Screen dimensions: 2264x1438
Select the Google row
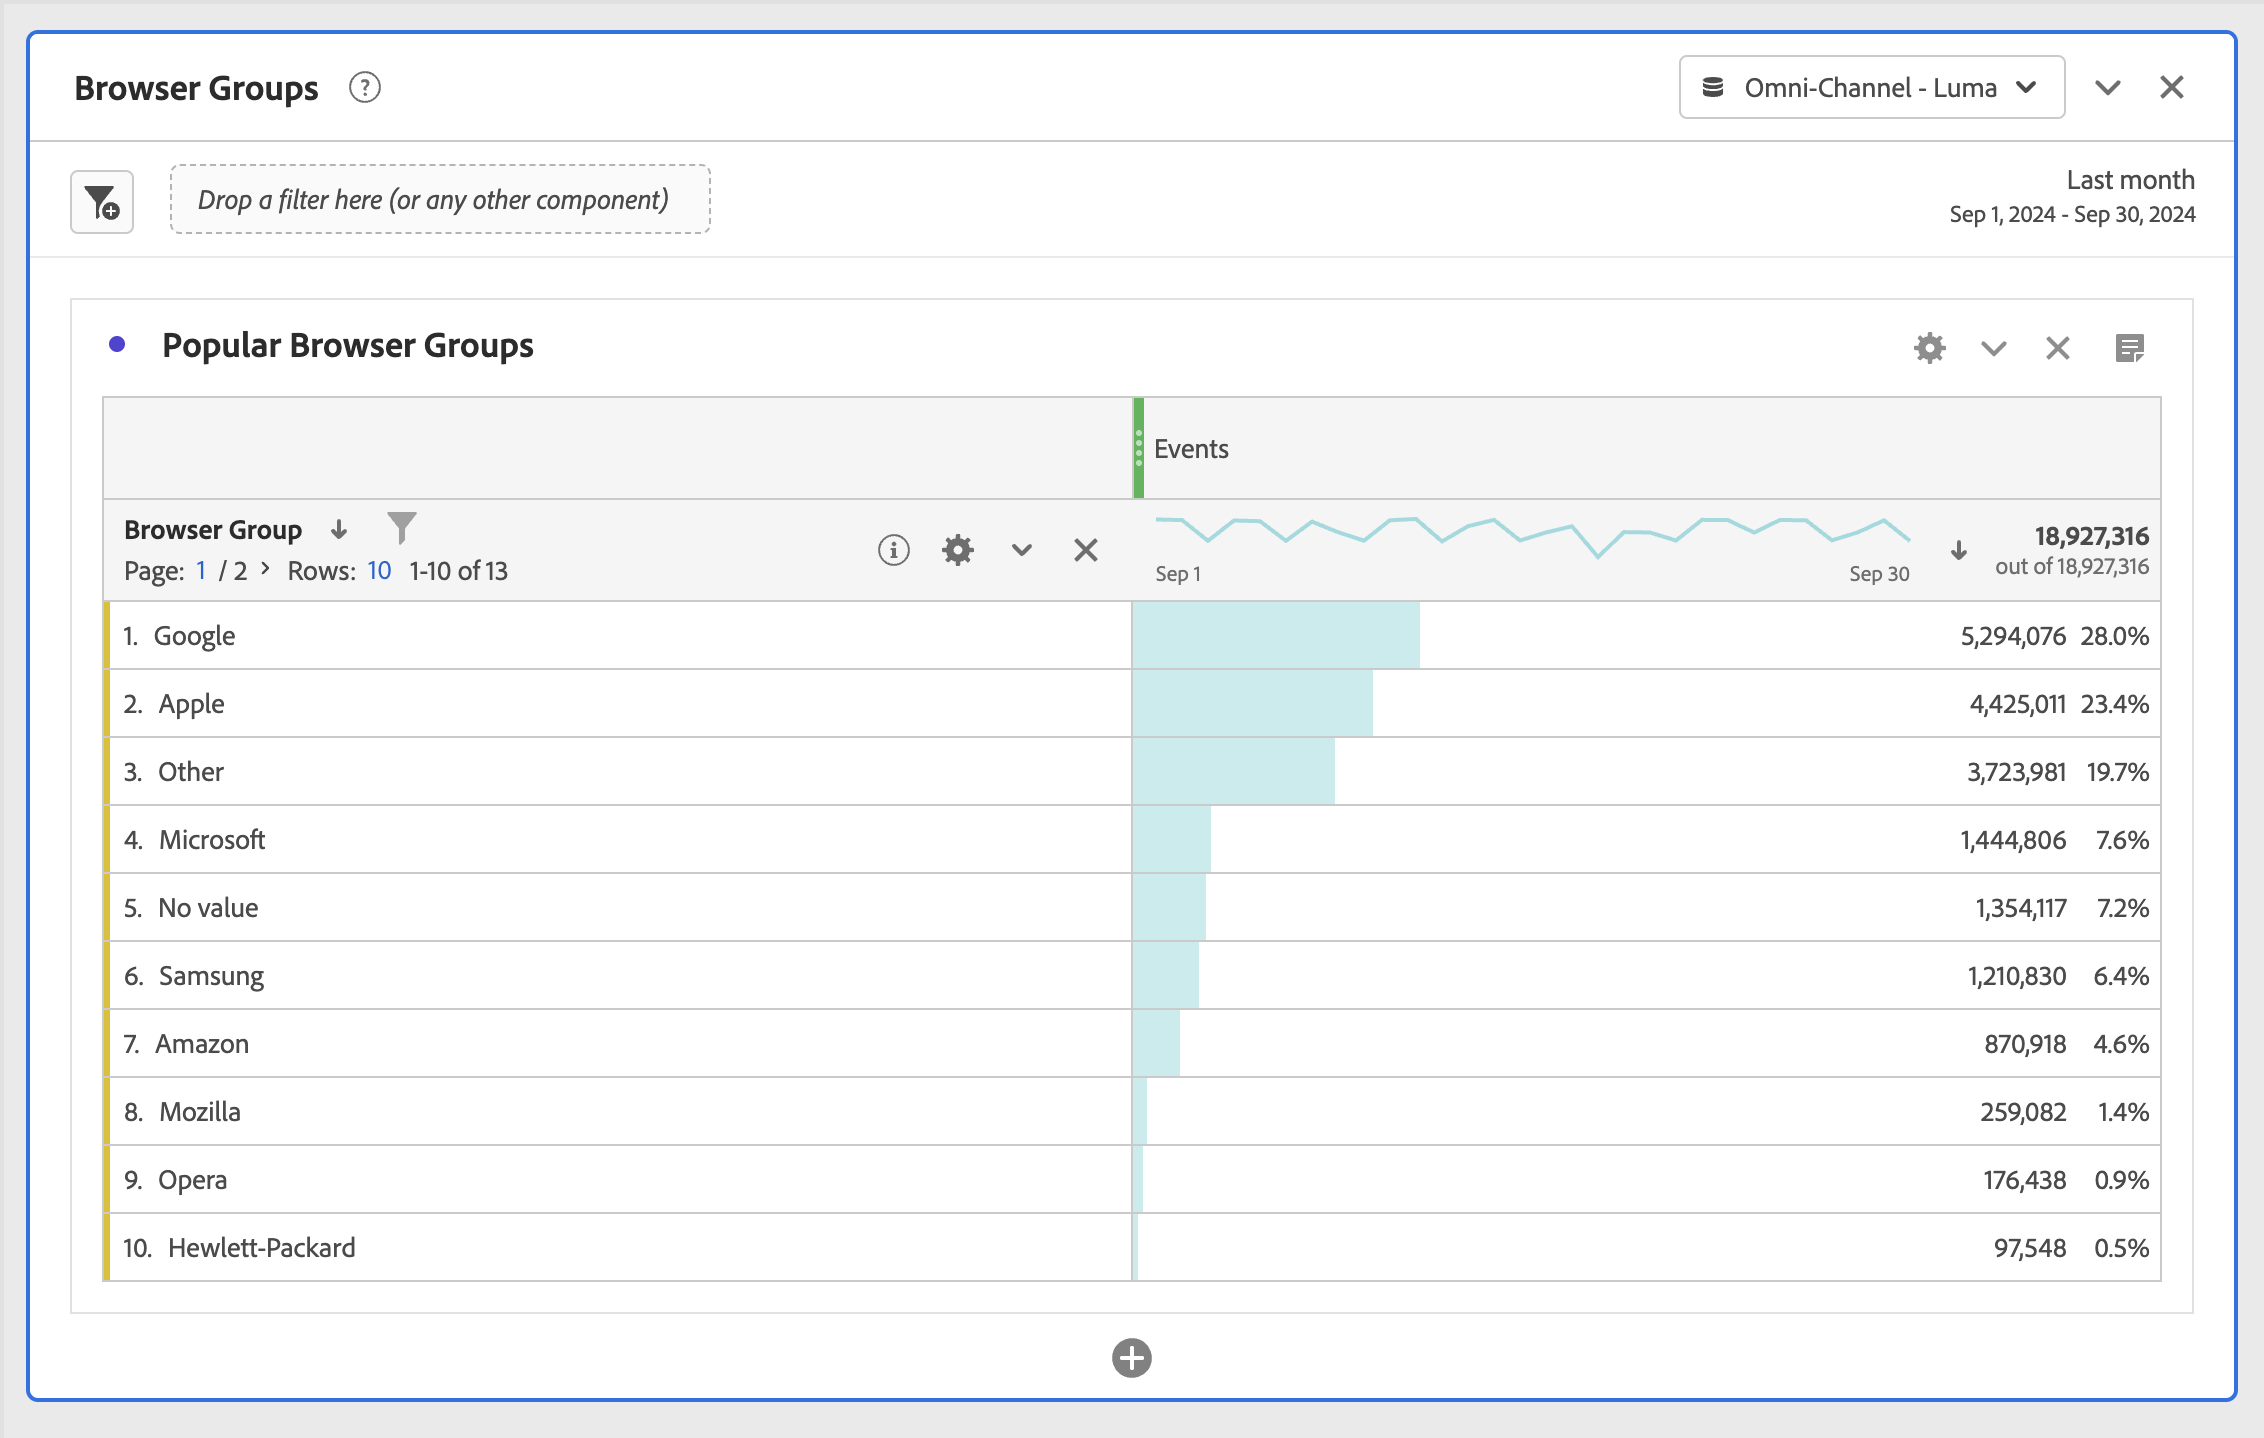(194, 636)
